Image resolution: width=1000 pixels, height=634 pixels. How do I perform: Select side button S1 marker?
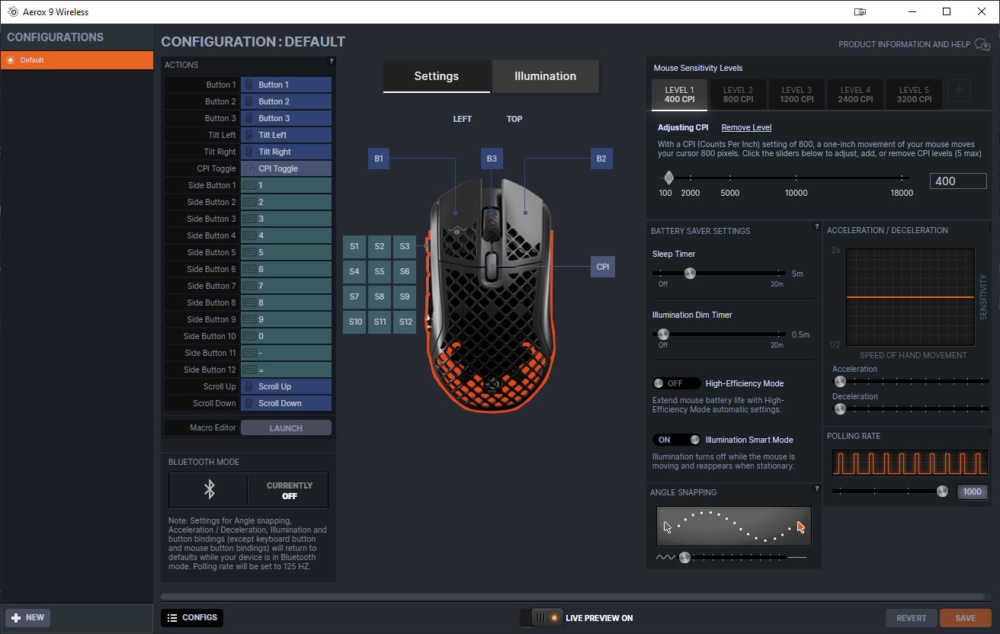pyautogui.click(x=354, y=246)
